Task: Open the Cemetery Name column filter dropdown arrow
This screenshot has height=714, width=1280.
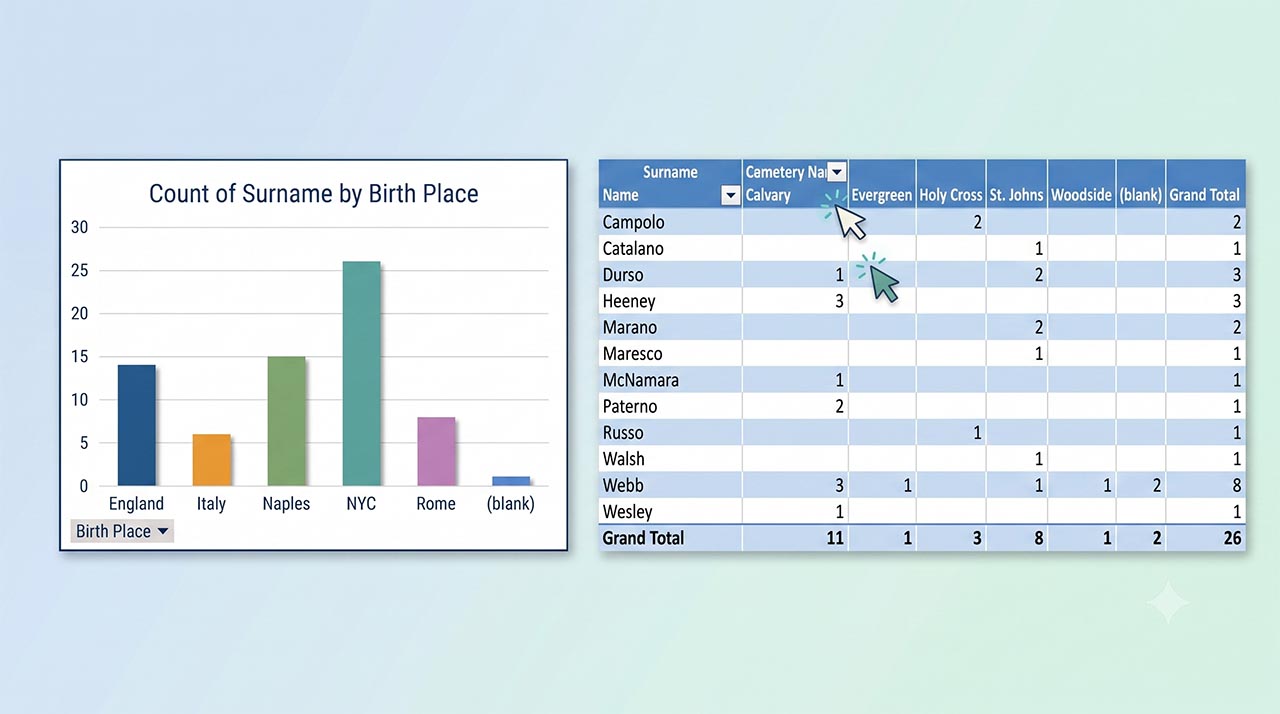Action: coord(837,173)
